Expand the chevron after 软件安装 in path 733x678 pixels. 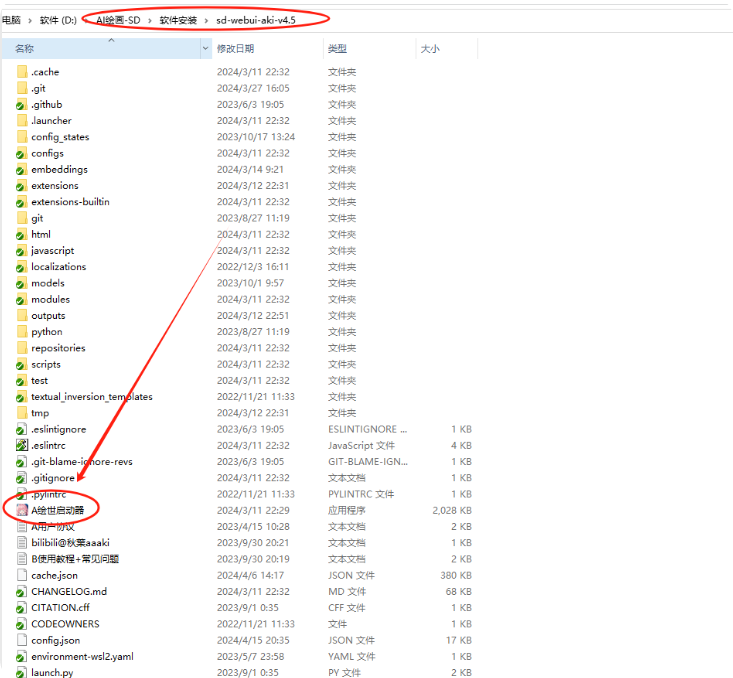(206, 20)
